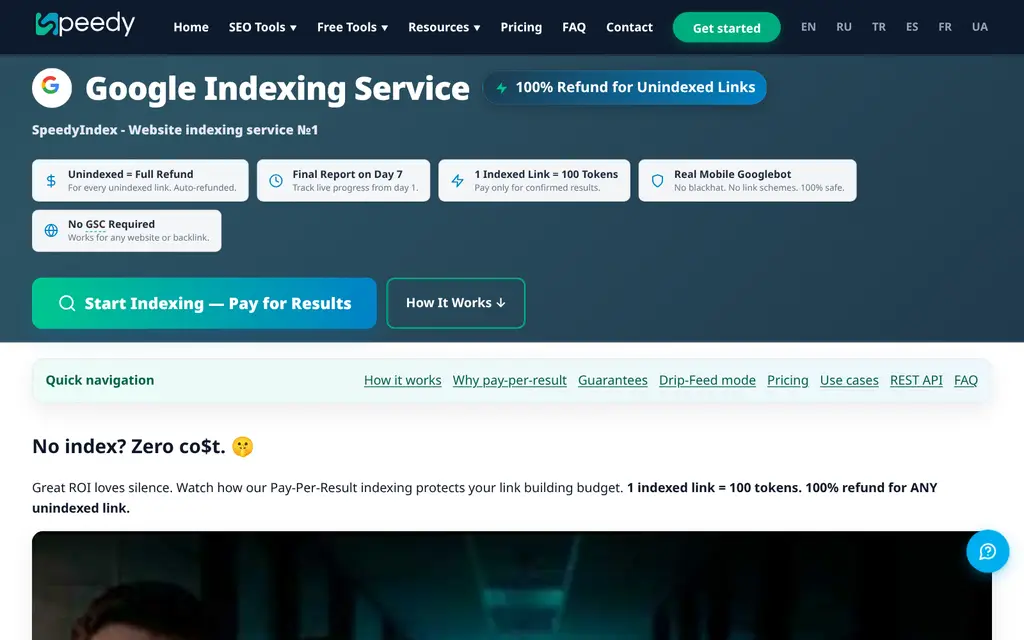This screenshot has width=1024, height=640.
Task: Jump to Pricing in quick navigation
Action: tap(788, 380)
